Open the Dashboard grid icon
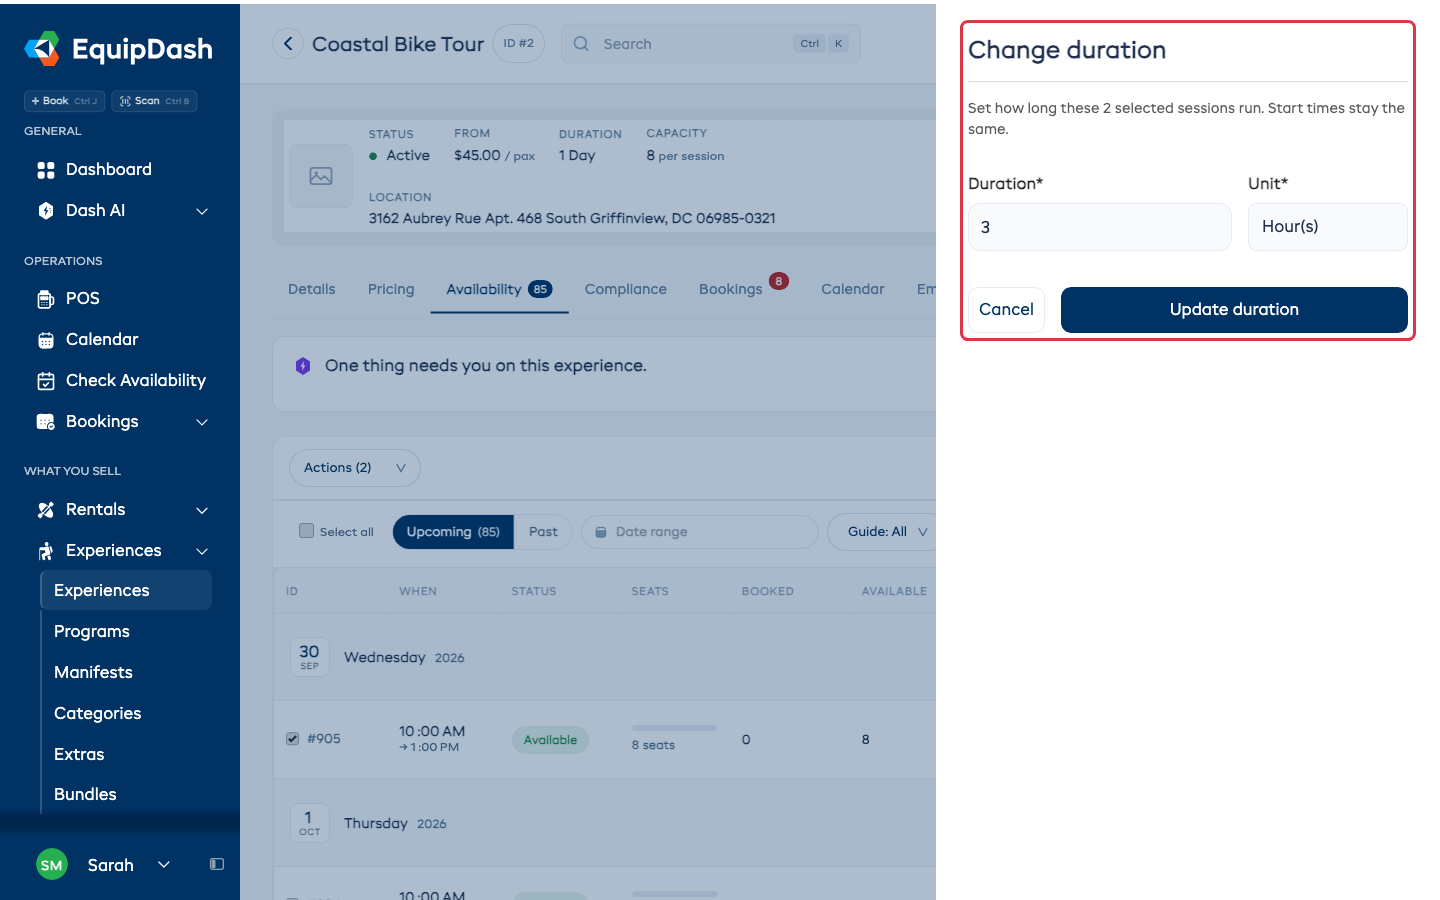This screenshot has width=1440, height=900. click(46, 170)
